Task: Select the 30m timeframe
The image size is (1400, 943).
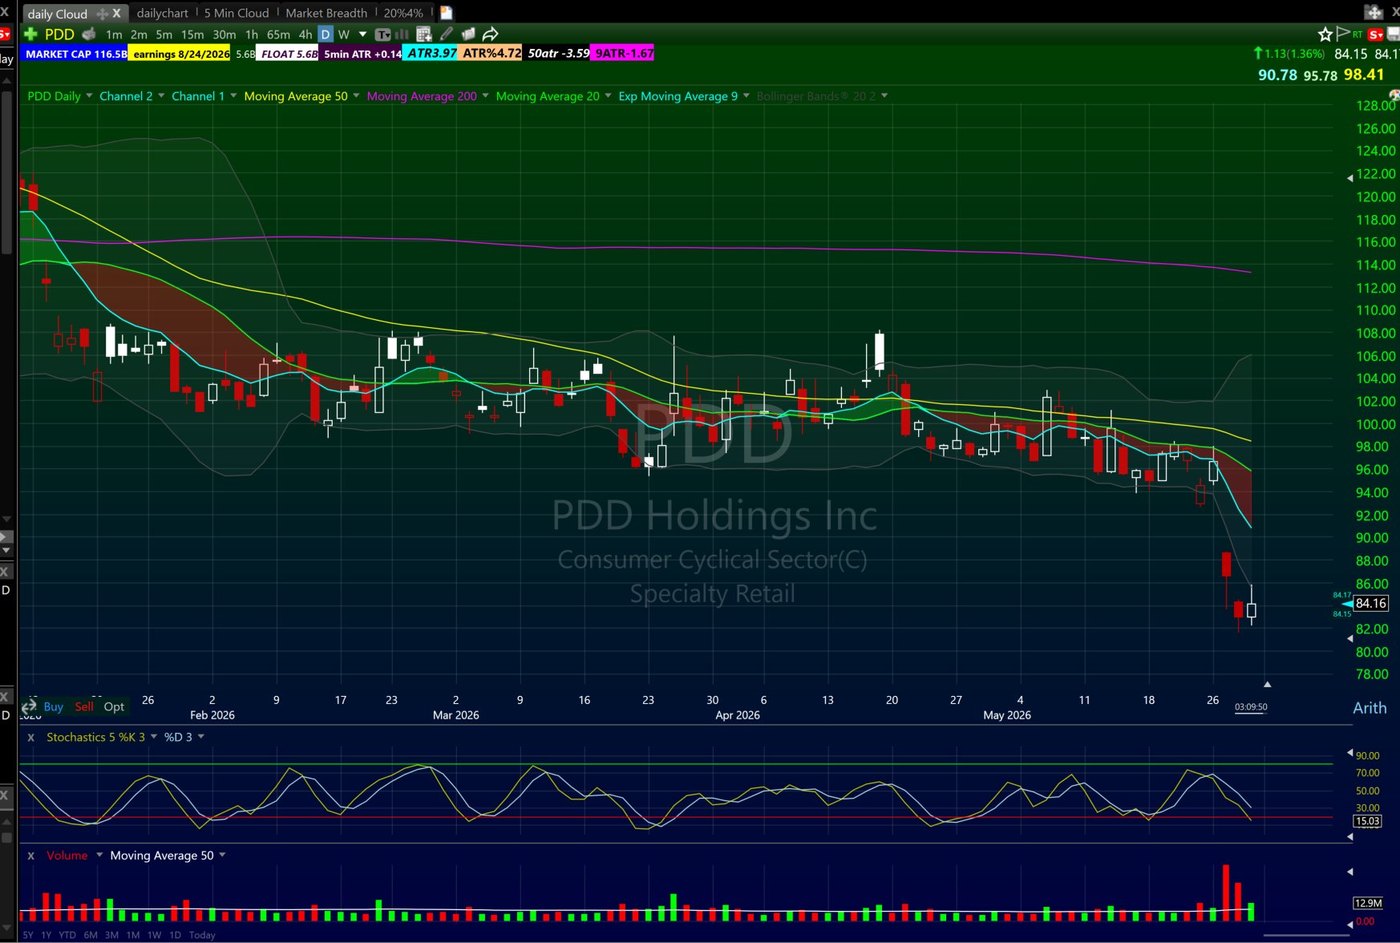Action: tap(225, 34)
